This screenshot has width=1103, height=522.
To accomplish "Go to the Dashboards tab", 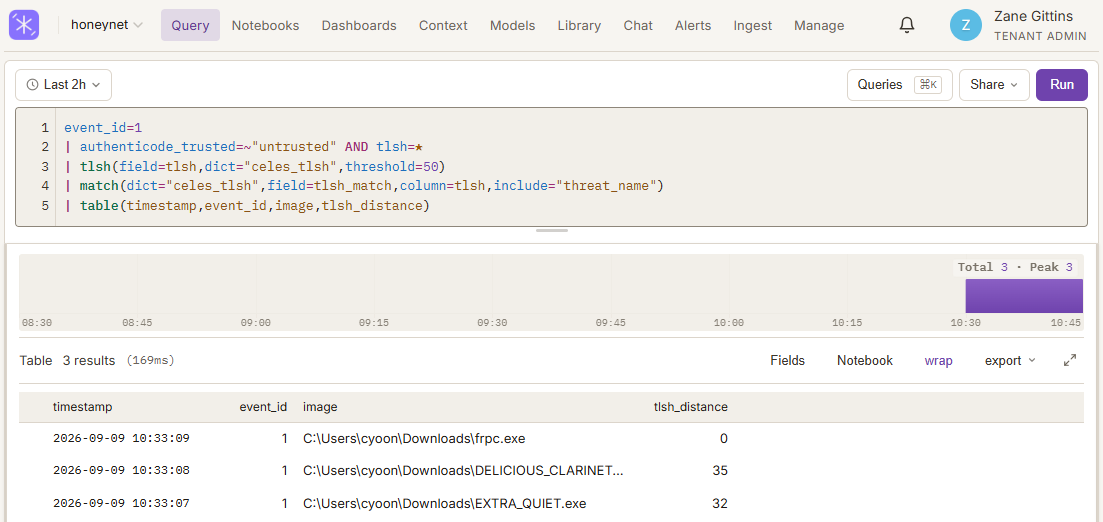I will (359, 25).
